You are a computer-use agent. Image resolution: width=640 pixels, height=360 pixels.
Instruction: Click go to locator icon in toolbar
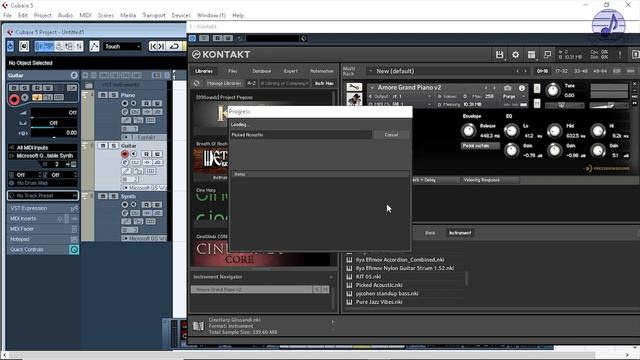point(157,46)
